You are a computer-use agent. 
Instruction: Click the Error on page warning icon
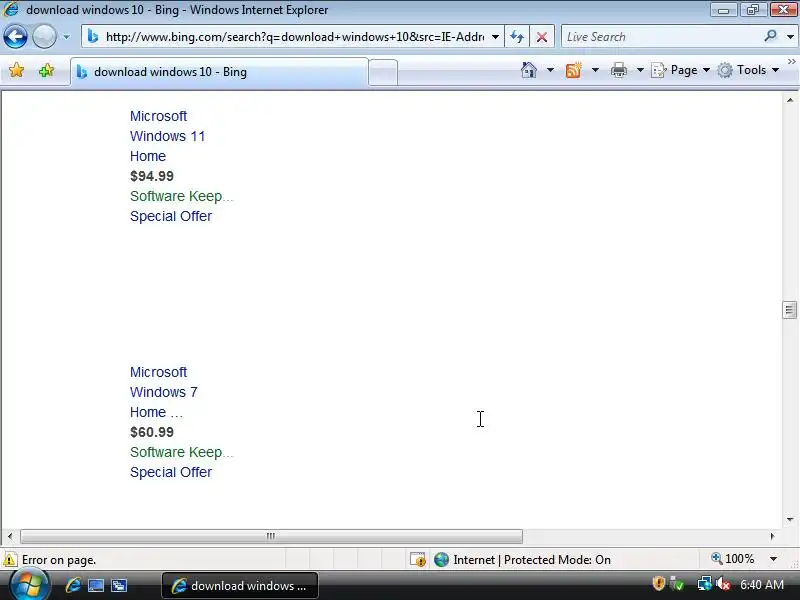pos(10,560)
